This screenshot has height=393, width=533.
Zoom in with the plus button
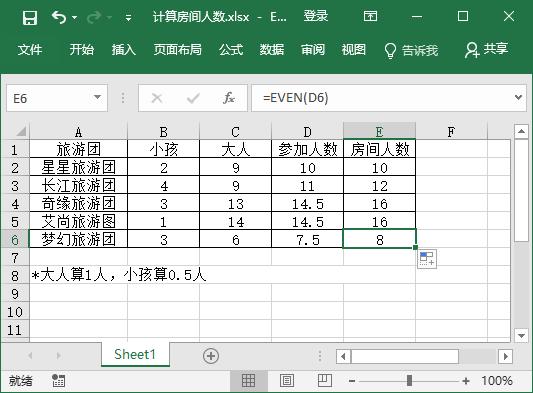pos(466,381)
